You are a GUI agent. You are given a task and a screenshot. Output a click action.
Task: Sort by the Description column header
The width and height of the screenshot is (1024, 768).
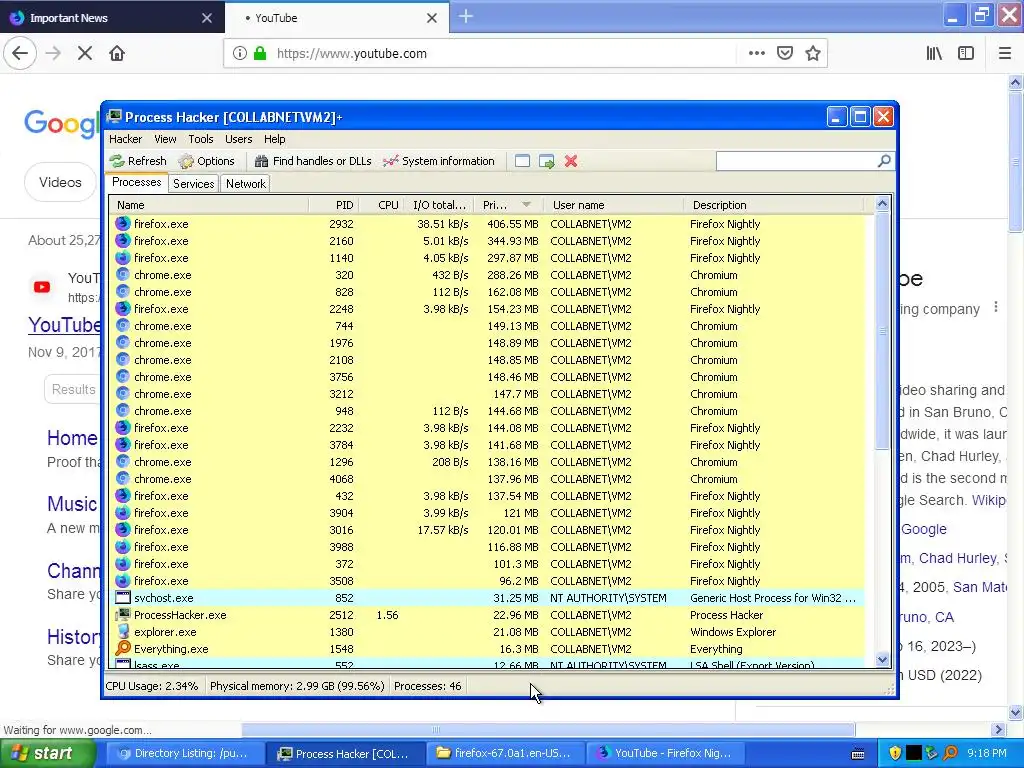pyautogui.click(x=774, y=205)
